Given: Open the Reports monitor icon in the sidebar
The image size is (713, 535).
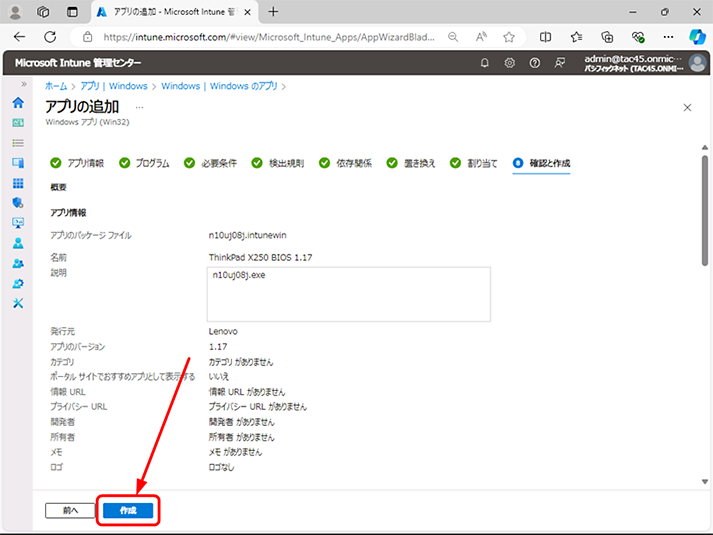Looking at the screenshot, I should [18, 223].
